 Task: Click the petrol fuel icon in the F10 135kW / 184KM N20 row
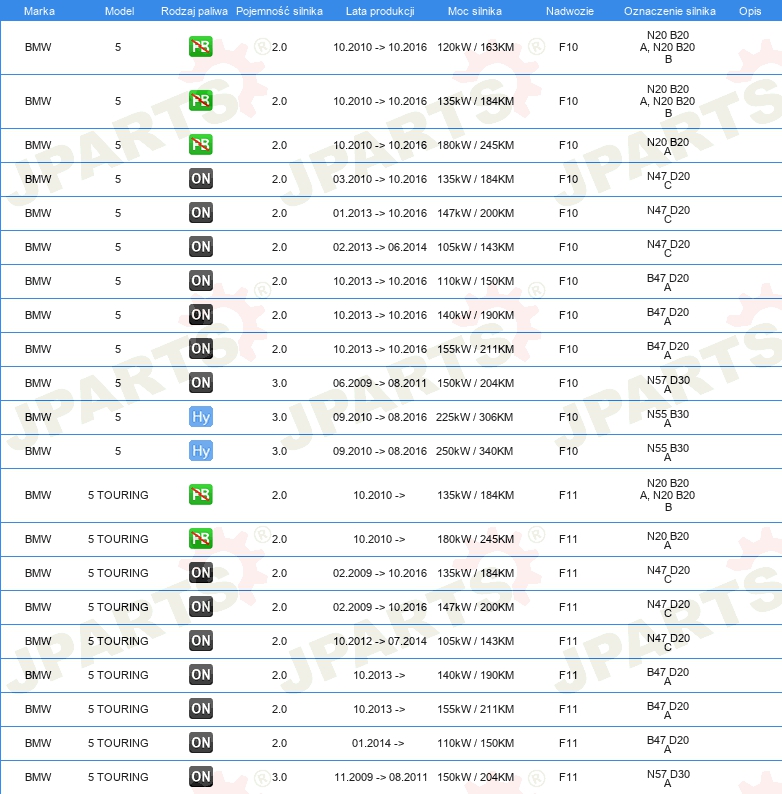[201, 101]
